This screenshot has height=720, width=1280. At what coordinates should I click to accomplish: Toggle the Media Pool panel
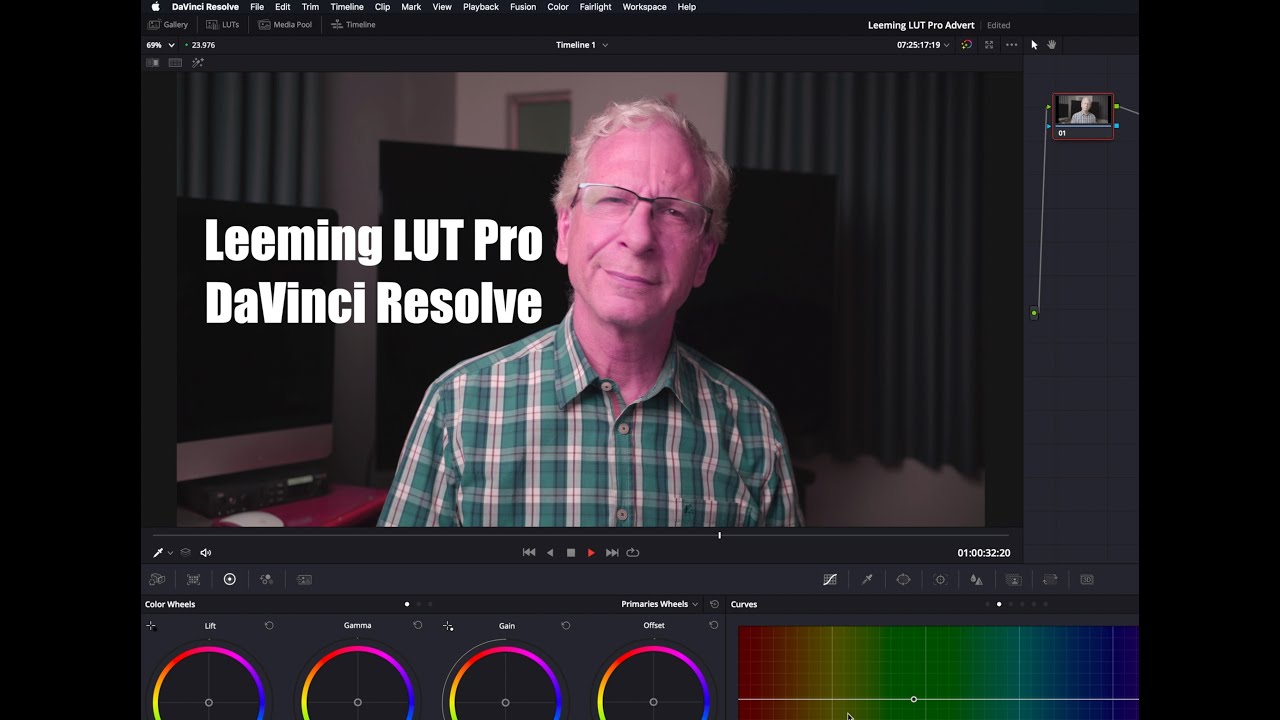pyautogui.click(x=285, y=24)
